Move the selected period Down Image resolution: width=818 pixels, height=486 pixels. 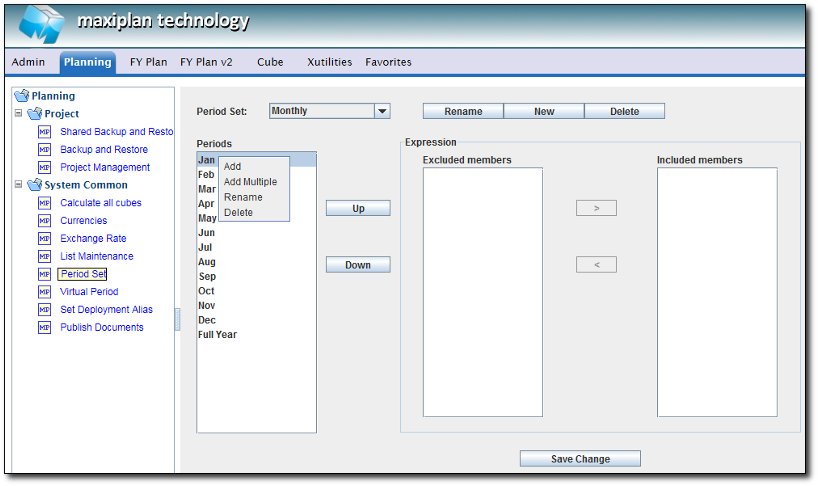pos(358,265)
